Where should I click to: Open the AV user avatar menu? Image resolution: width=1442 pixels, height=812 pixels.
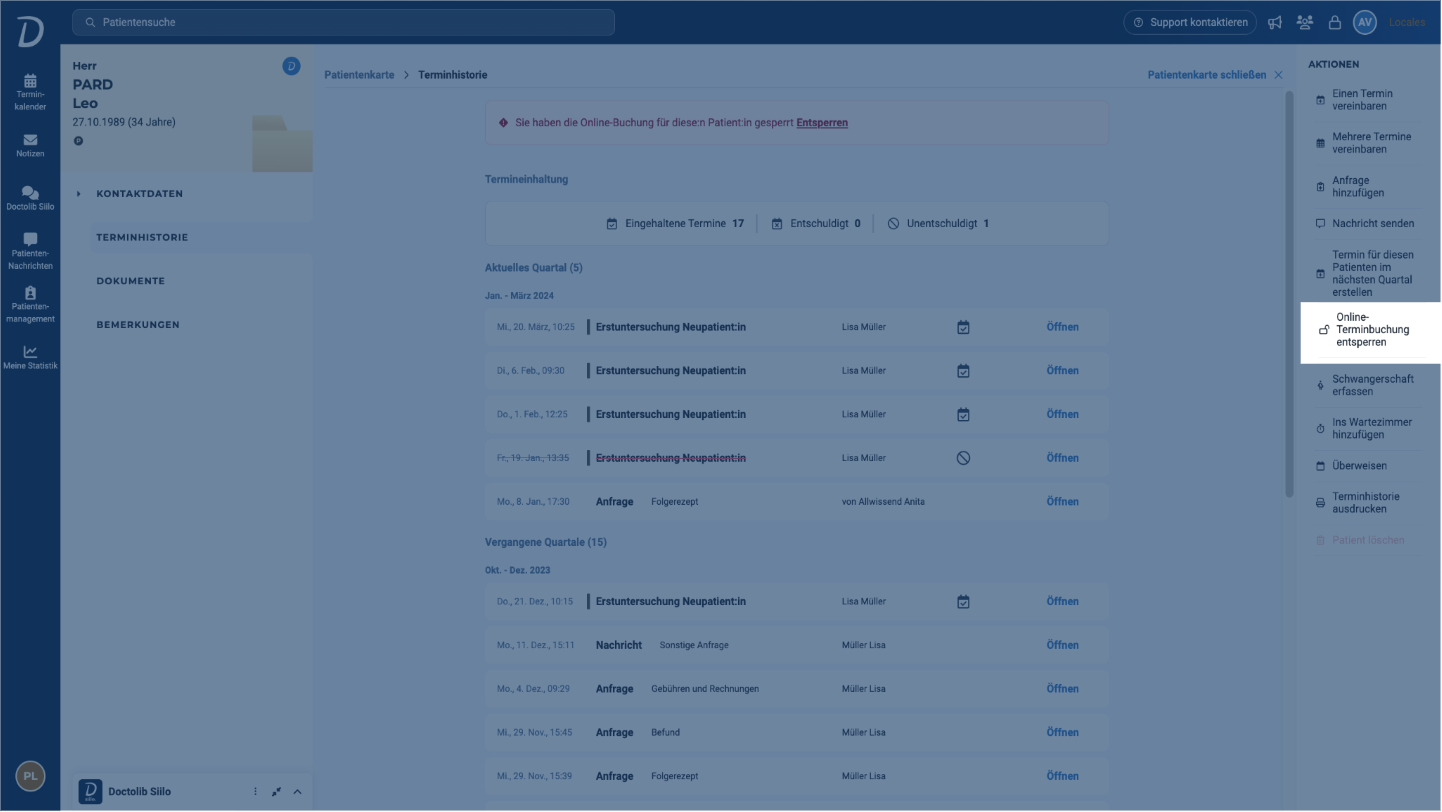pyautogui.click(x=1365, y=22)
